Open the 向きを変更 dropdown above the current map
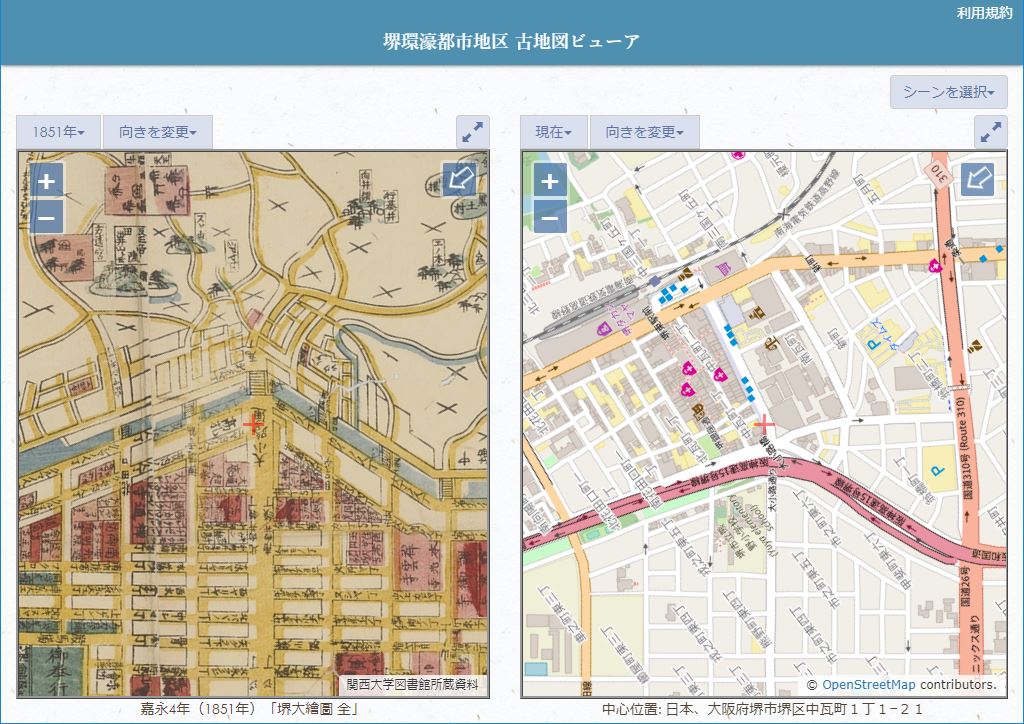Image resolution: width=1024 pixels, height=724 pixels. point(645,132)
